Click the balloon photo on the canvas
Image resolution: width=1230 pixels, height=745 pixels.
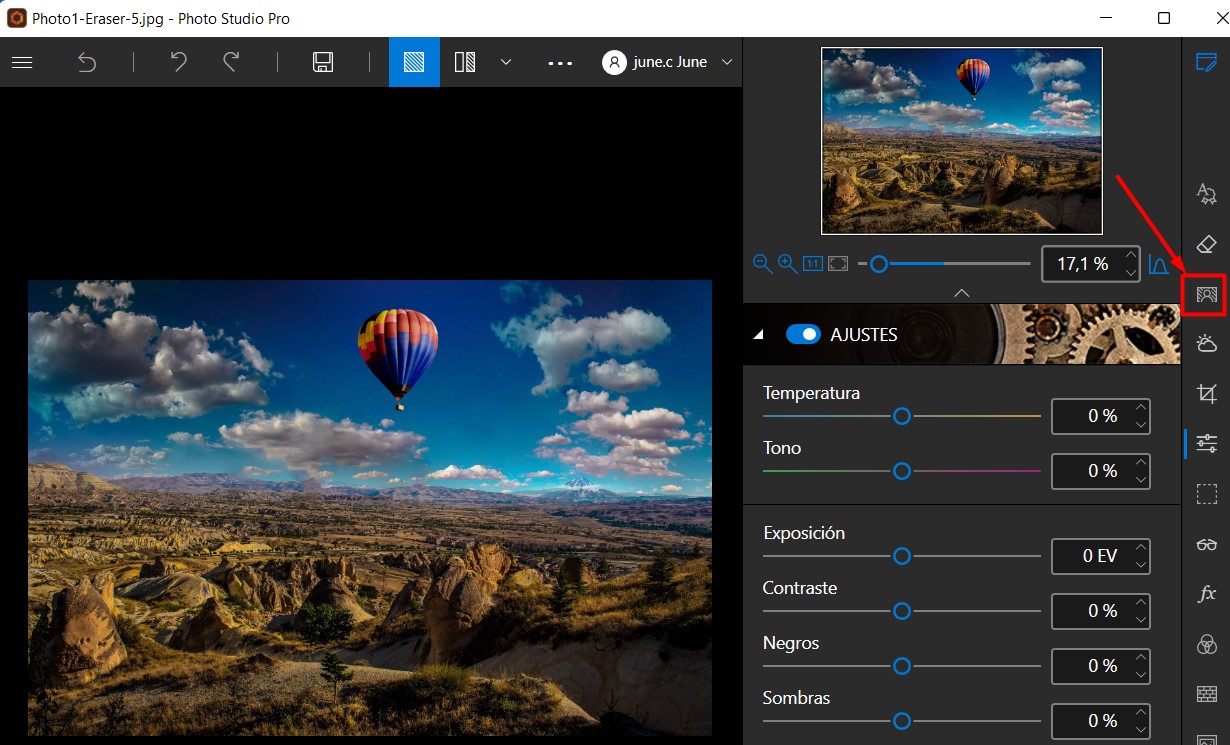[x=370, y=508]
